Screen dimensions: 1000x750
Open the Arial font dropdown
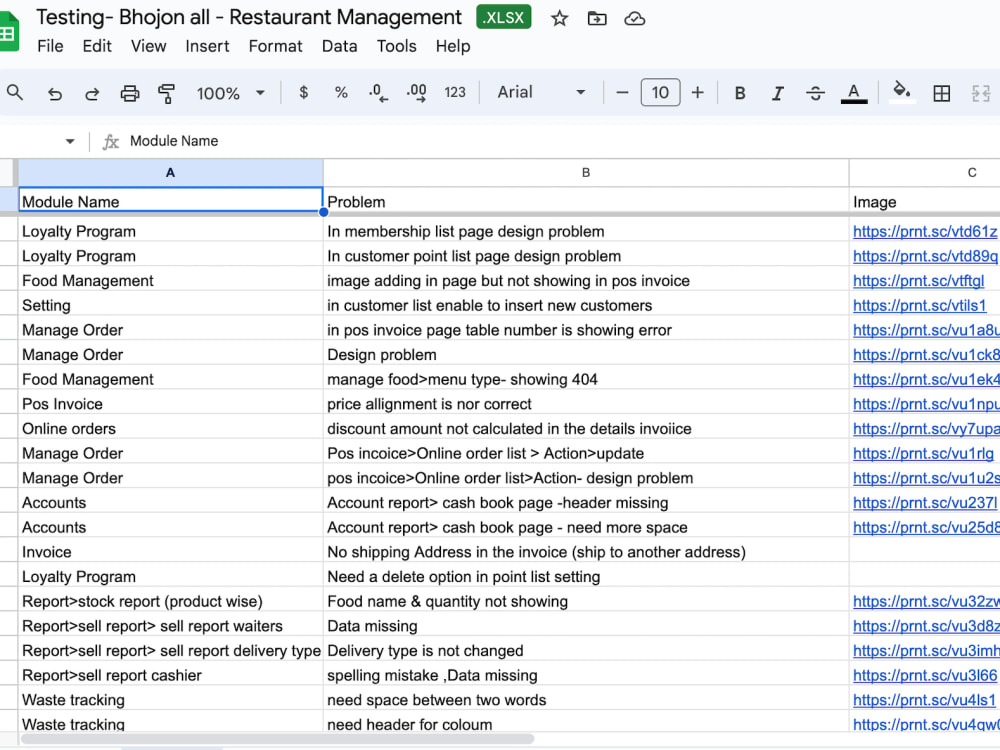tap(541, 92)
